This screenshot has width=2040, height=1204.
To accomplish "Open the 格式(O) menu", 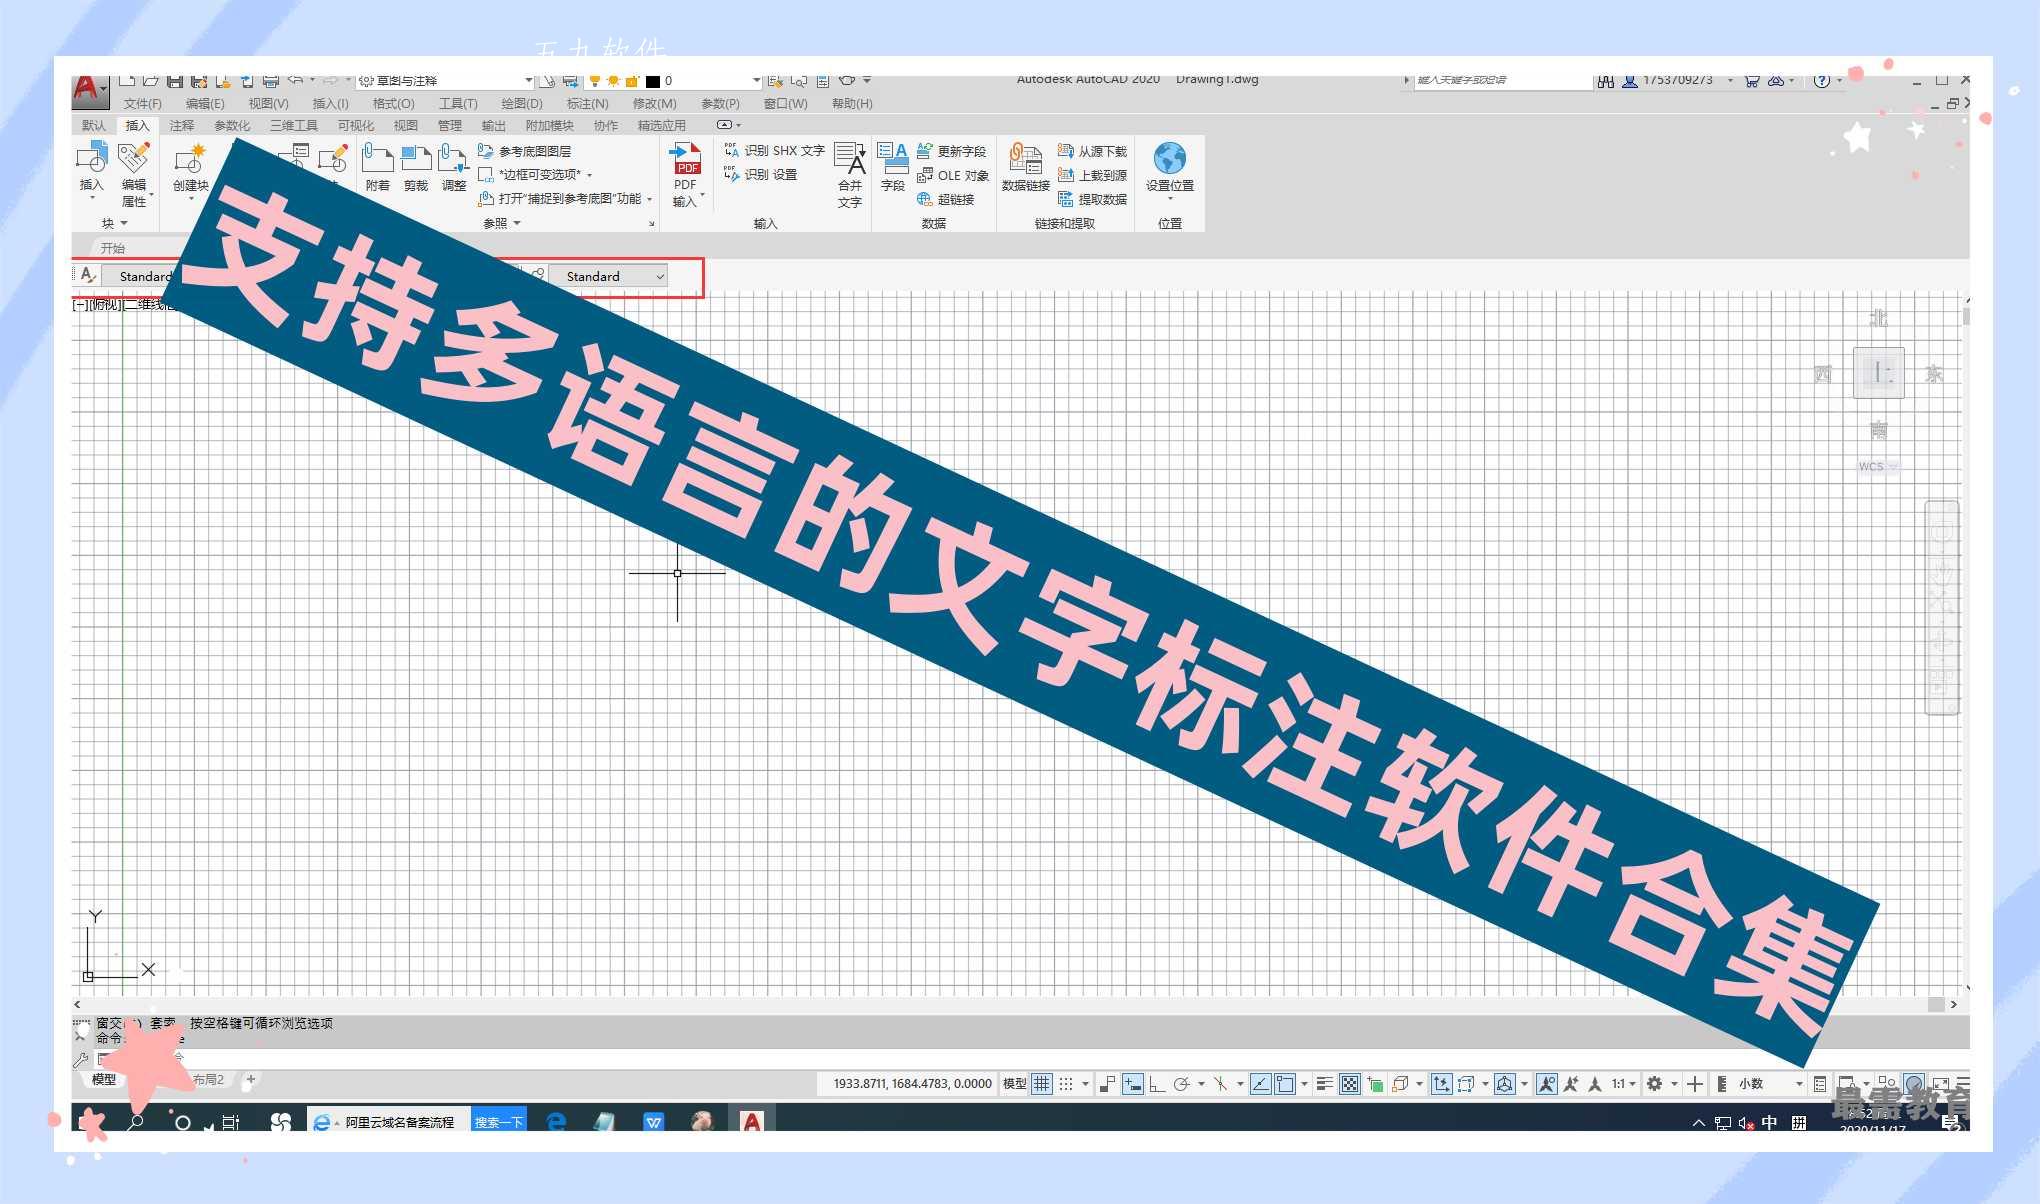I will 392,103.
